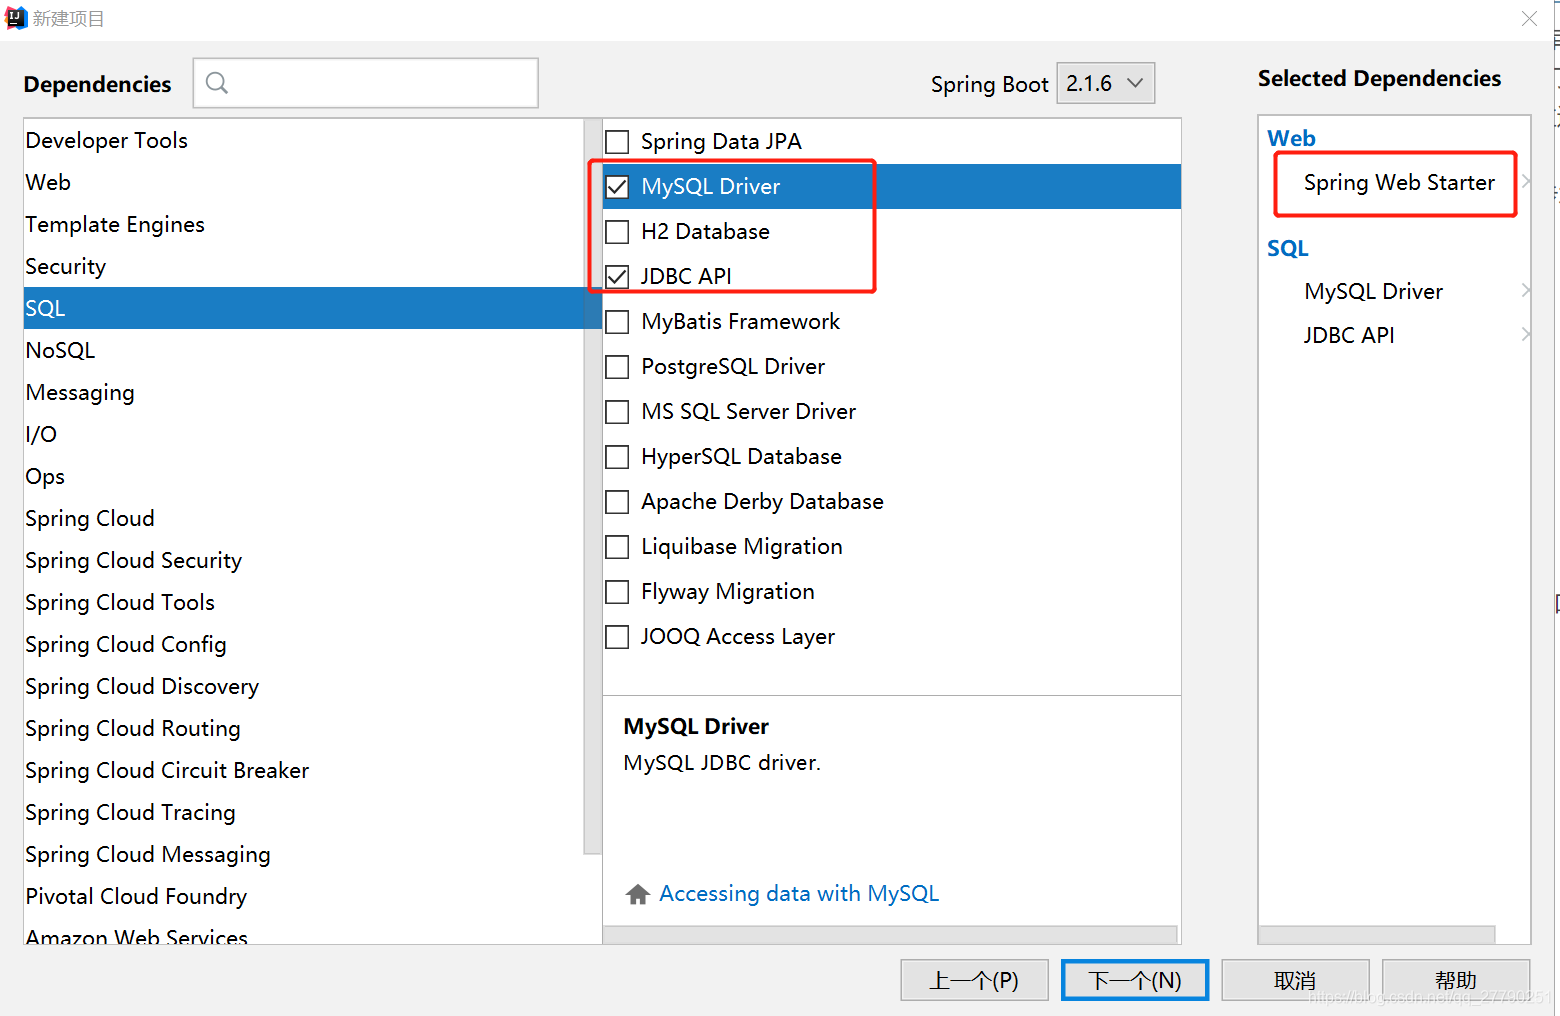Image resolution: width=1560 pixels, height=1016 pixels.
Task: Open the Spring Boot version dropdown
Action: (x=1105, y=83)
